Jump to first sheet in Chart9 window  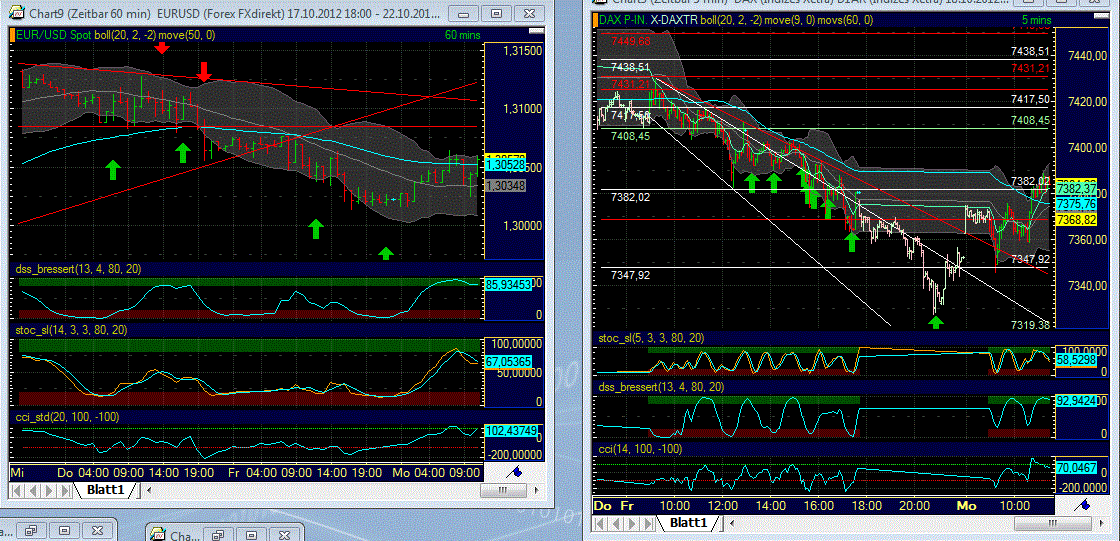[16, 490]
